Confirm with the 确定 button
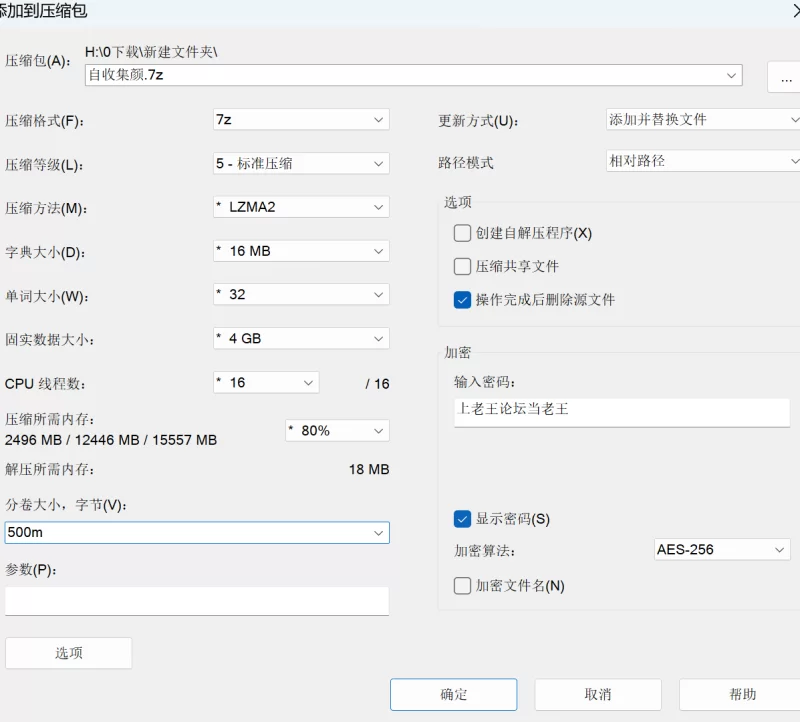The height and width of the screenshot is (722, 800). (x=454, y=694)
